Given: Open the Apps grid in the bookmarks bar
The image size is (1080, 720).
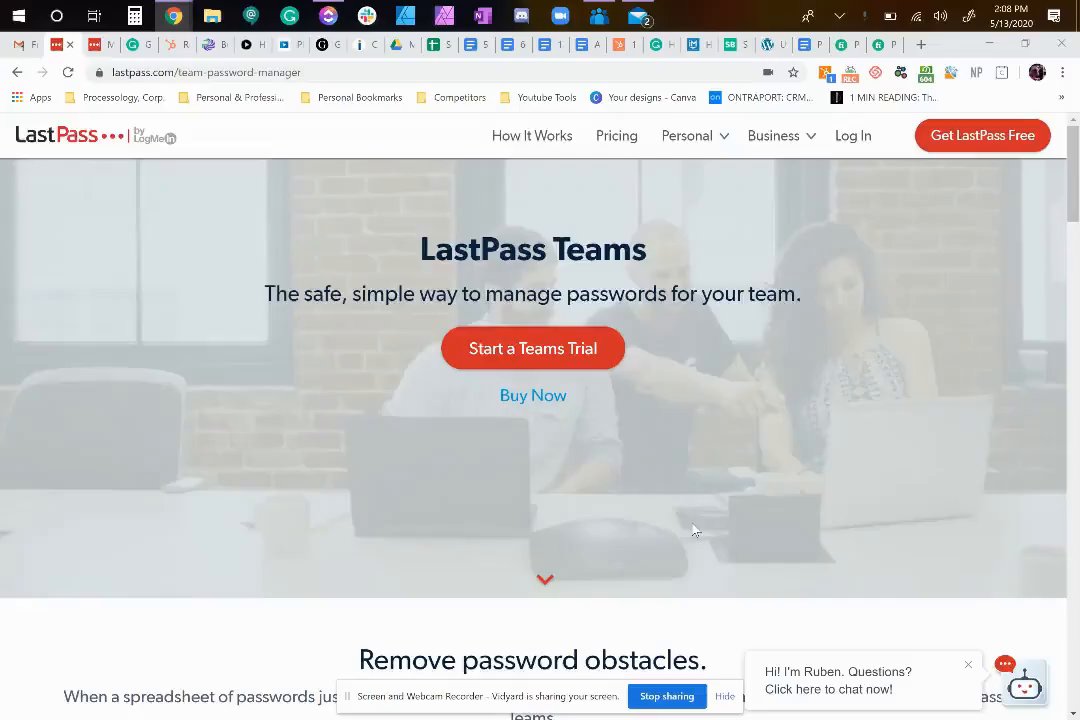Looking at the screenshot, I should coord(32,98).
